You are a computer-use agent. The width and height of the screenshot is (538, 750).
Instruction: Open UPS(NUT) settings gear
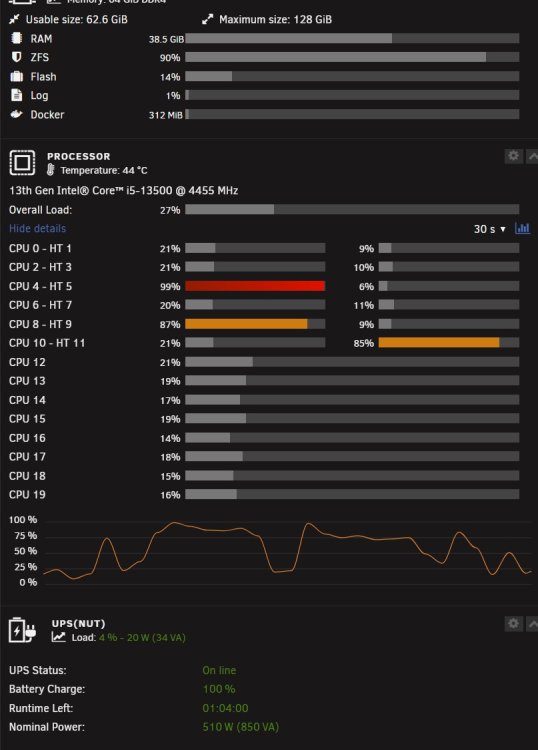(513, 624)
